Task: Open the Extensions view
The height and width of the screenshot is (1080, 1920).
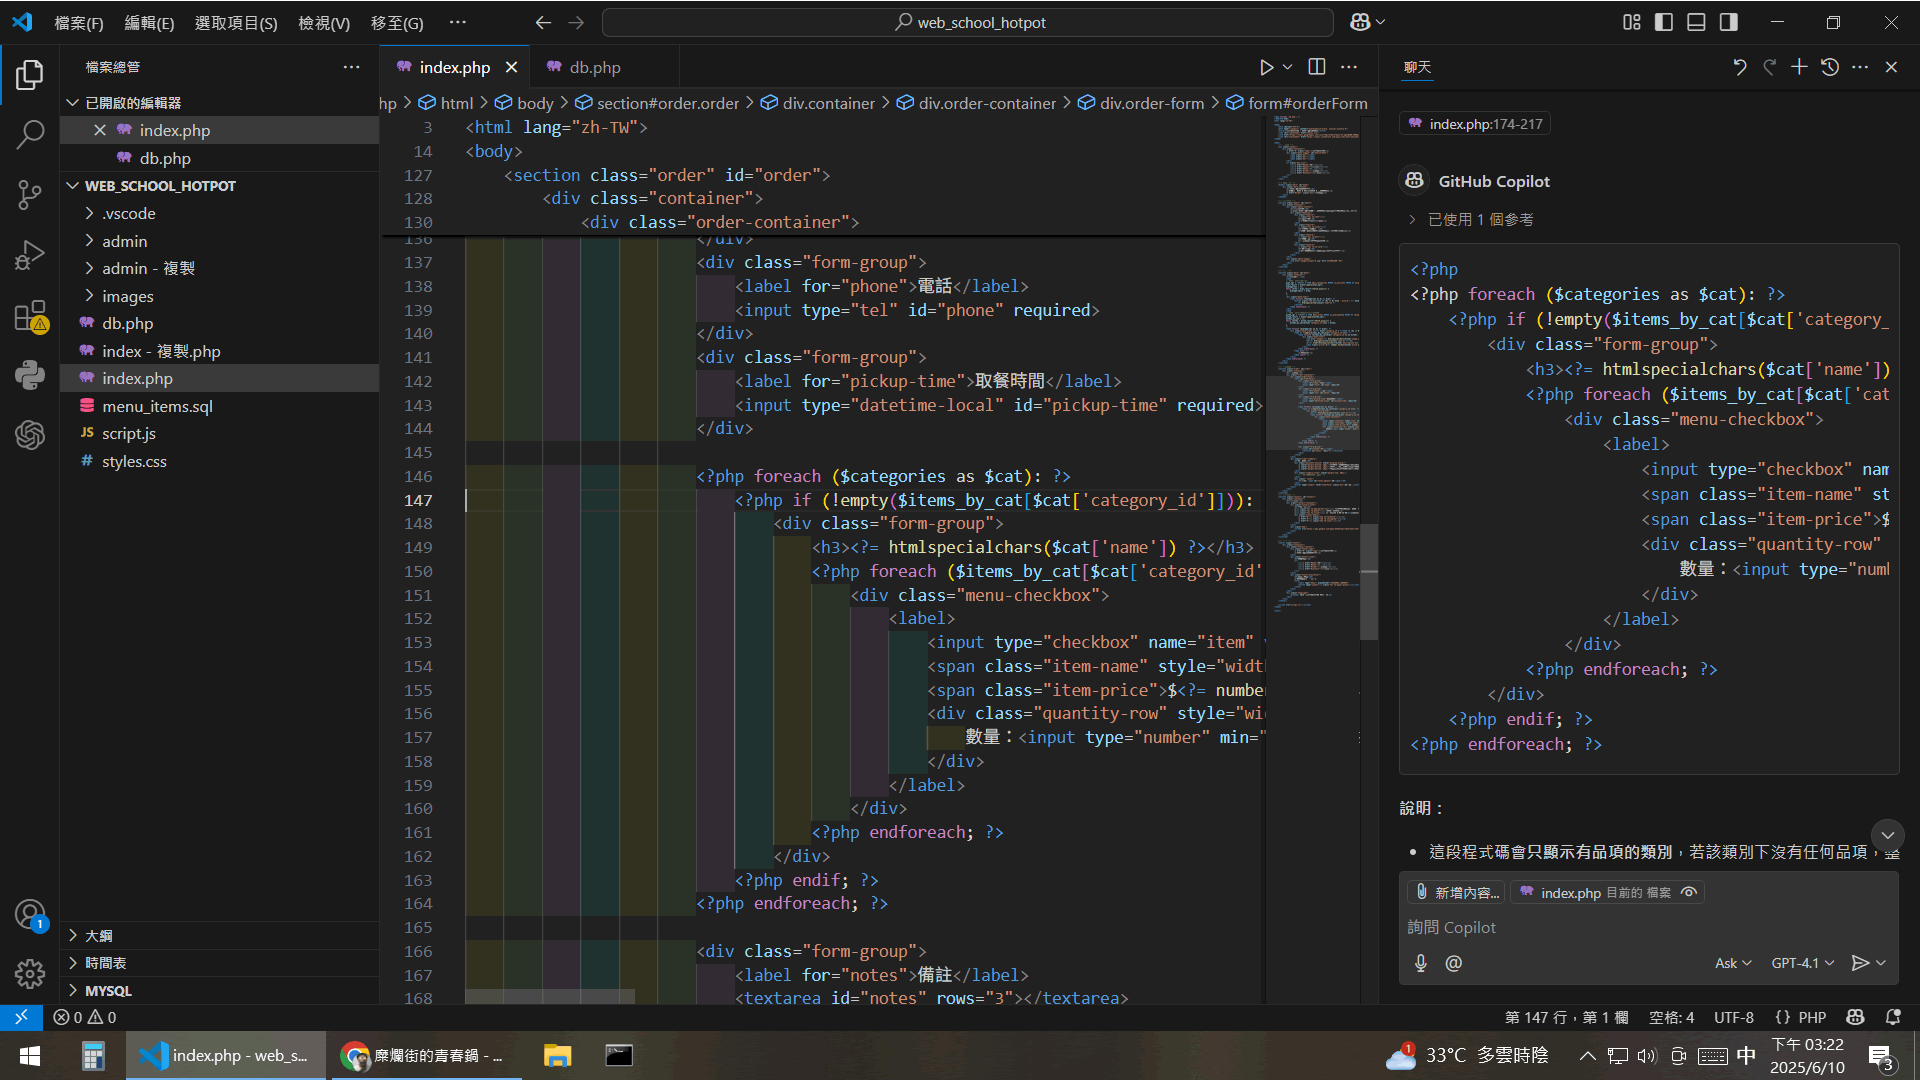Action: click(30, 317)
